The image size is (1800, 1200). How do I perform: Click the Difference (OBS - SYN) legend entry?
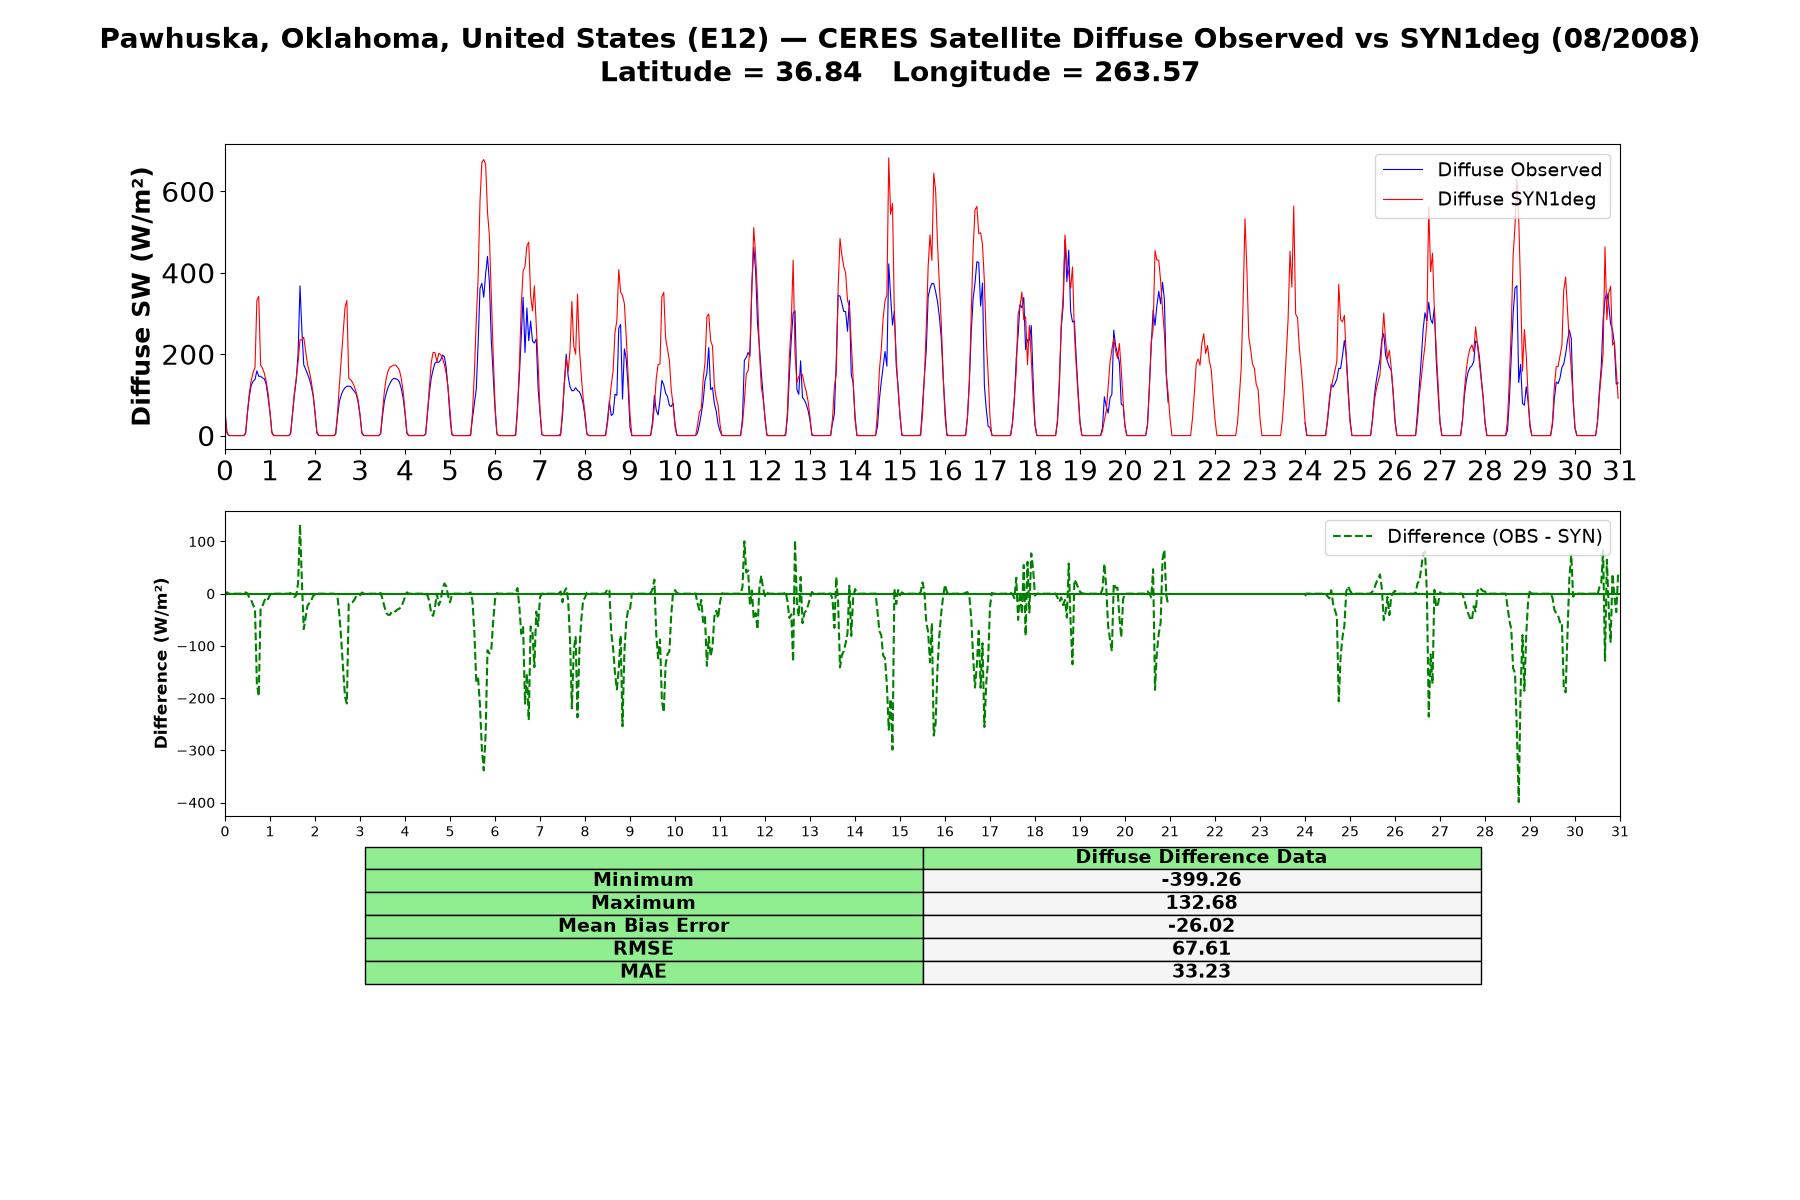point(1467,537)
